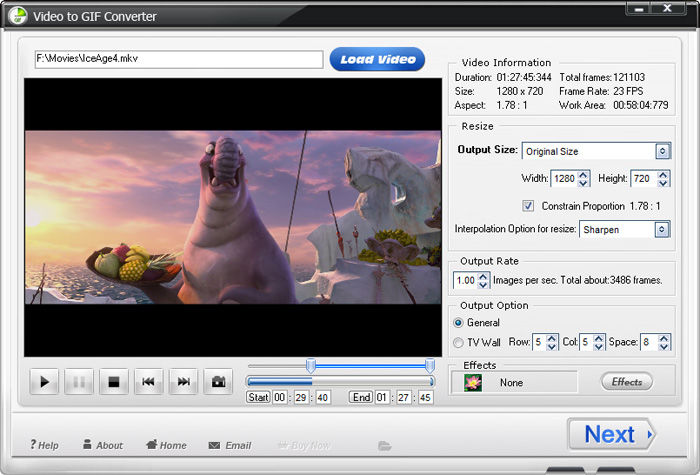Increase the Space value

click(x=664, y=338)
